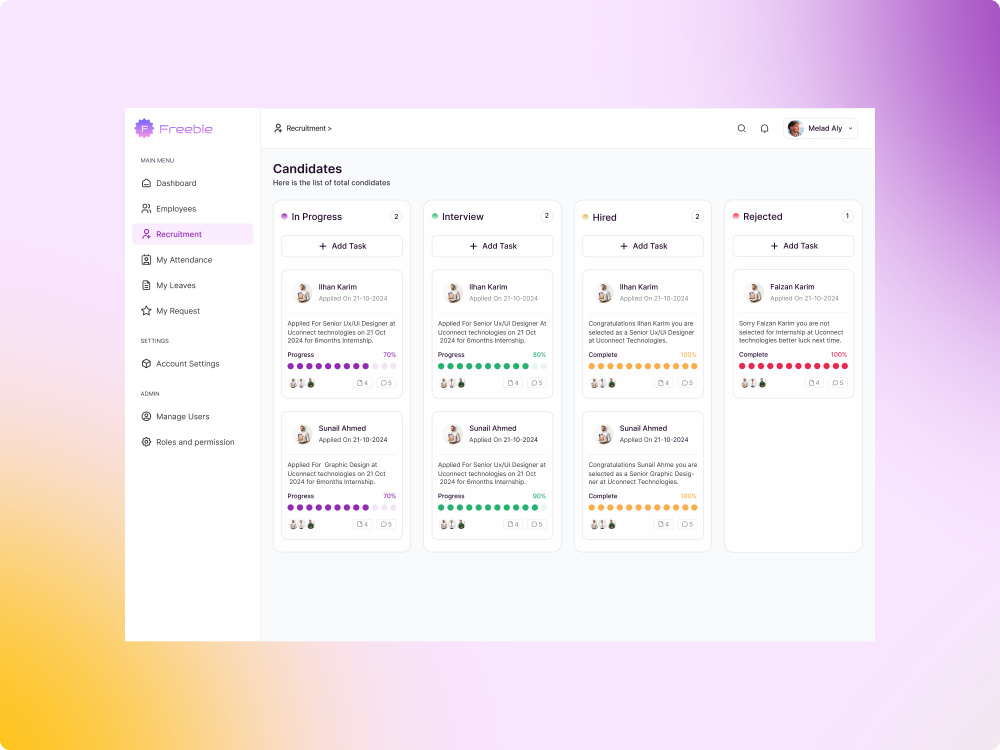Add Task in In Progress column
The width and height of the screenshot is (1000, 750).
(342, 246)
